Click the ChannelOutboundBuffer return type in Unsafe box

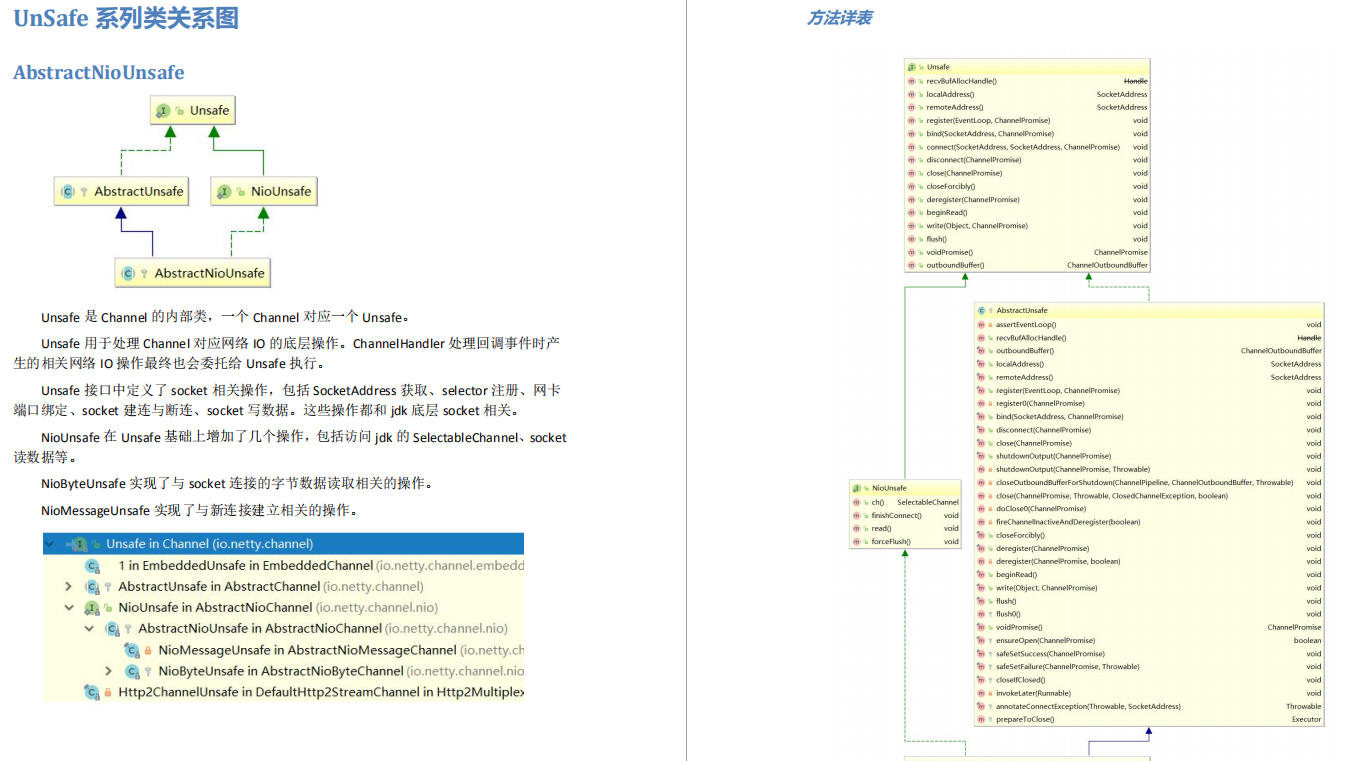pyautogui.click(x=1107, y=265)
